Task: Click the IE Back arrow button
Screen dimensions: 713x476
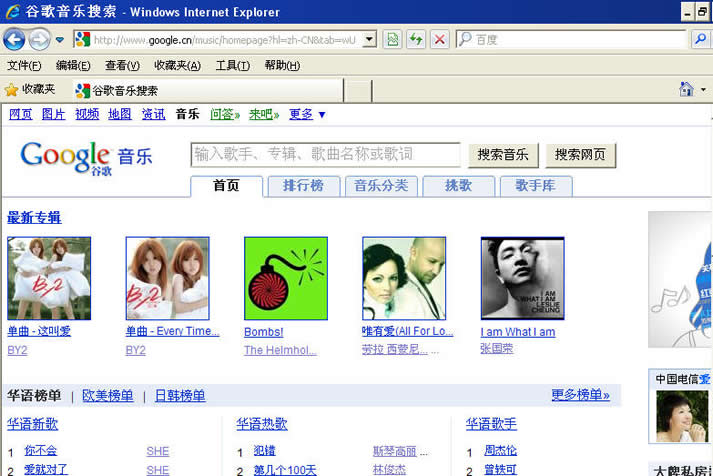Action: [x=14, y=40]
